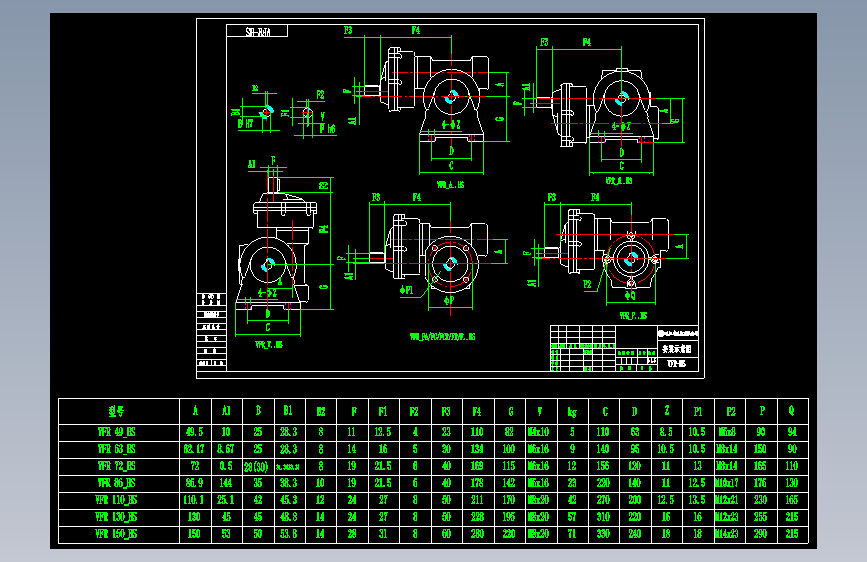Click the VFR 130_BS model row label
867x562 pixels.
point(117,517)
